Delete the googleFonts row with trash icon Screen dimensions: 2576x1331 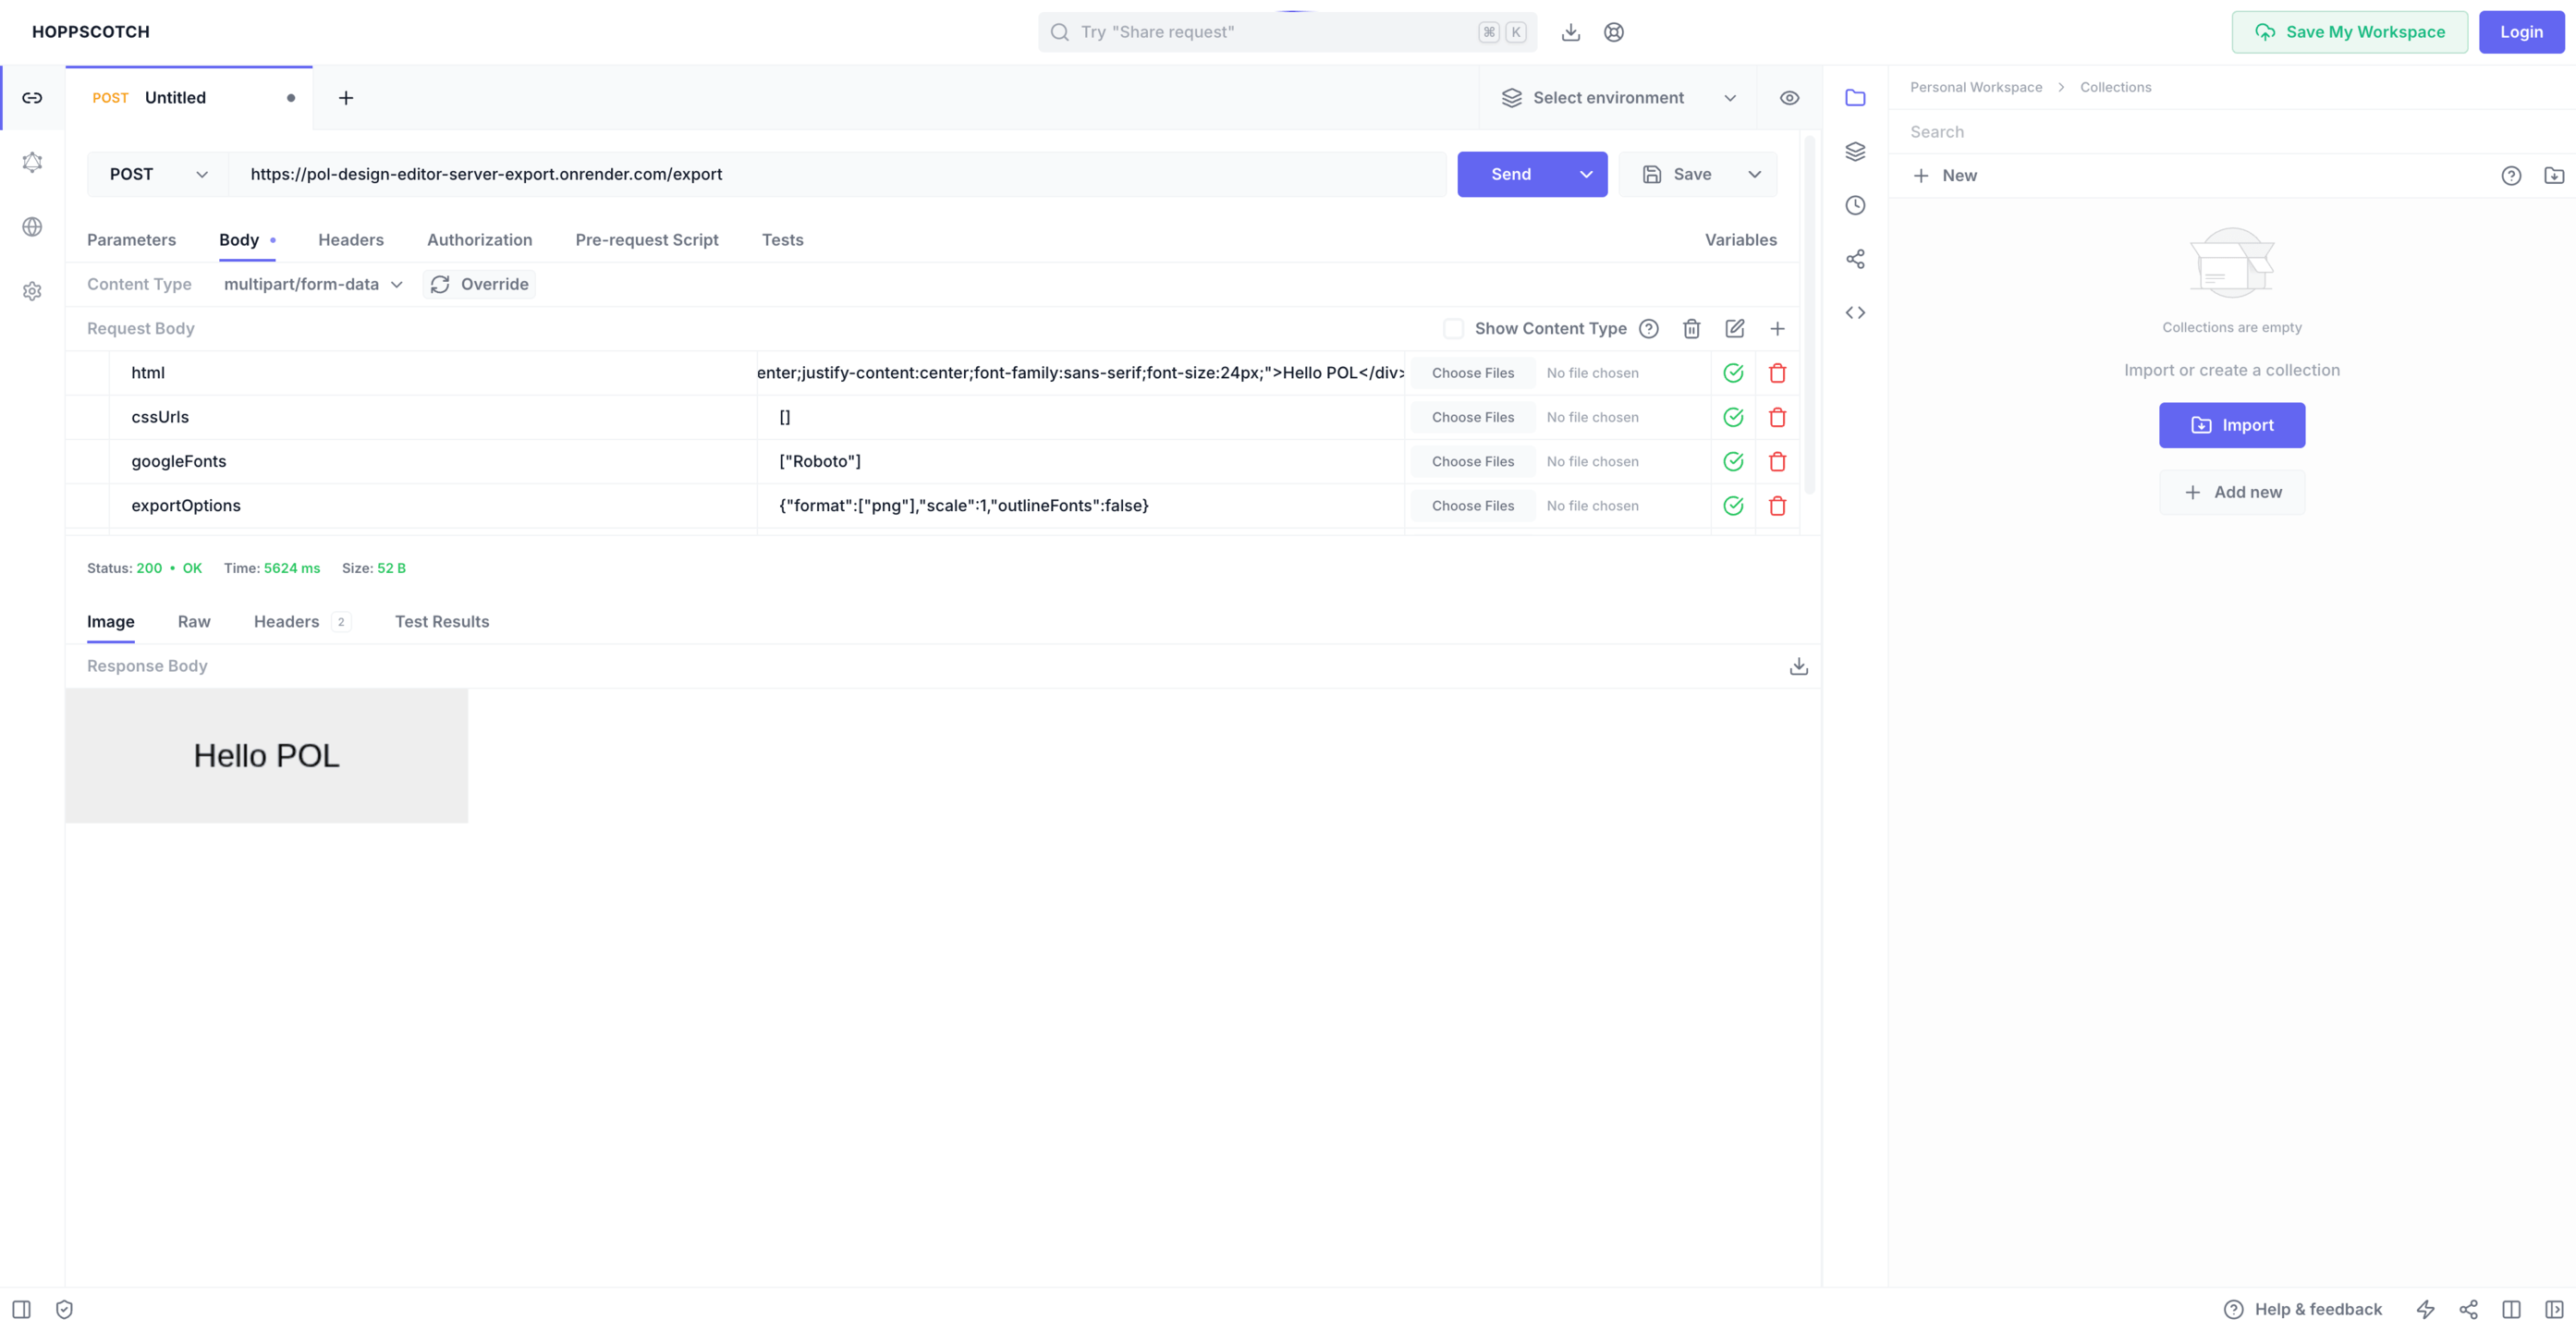[x=1777, y=461]
